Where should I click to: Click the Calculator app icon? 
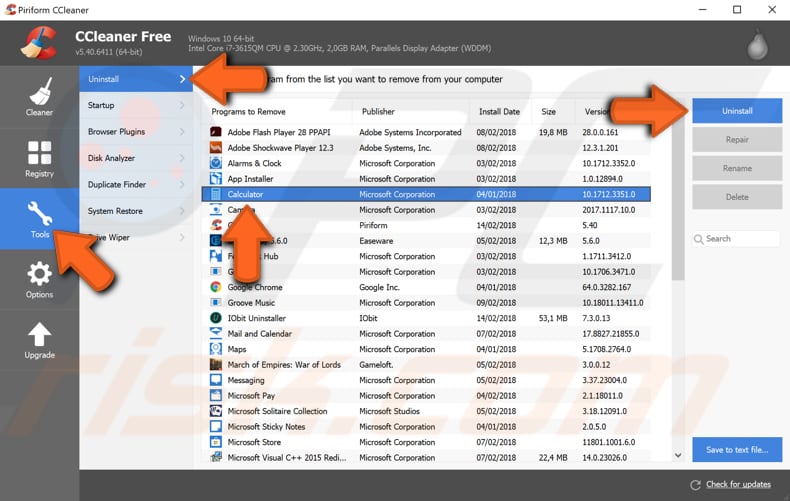click(x=216, y=194)
